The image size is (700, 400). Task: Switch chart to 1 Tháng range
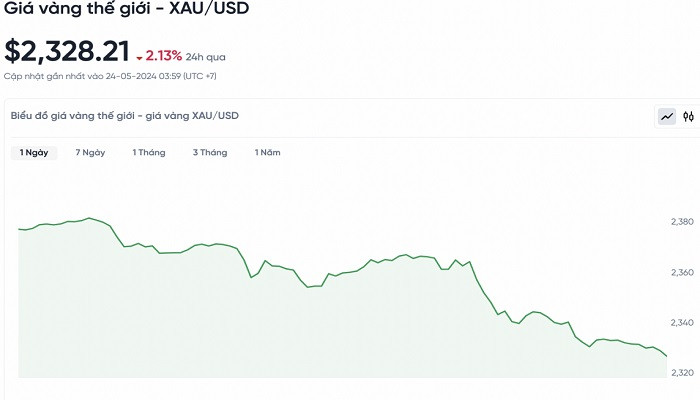click(x=149, y=153)
